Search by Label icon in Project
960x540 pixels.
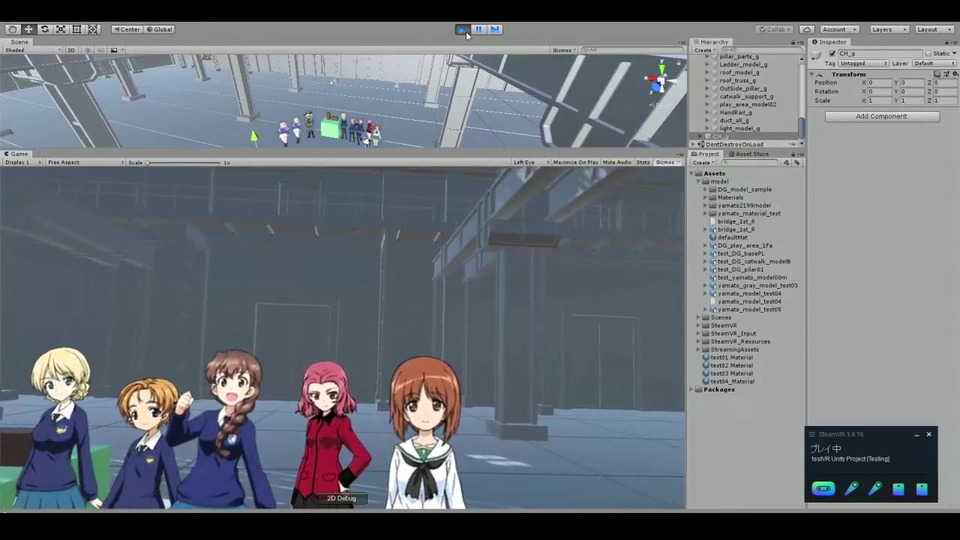(x=797, y=163)
